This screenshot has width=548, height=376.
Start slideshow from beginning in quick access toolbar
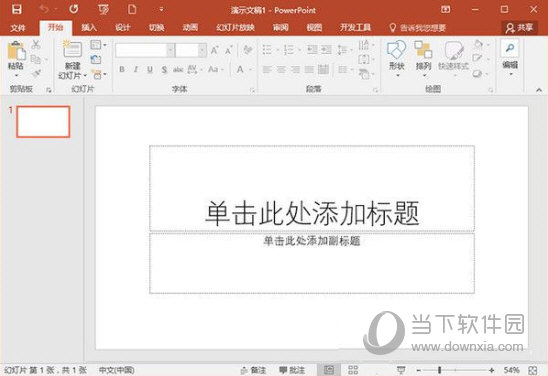[x=103, y=9]
